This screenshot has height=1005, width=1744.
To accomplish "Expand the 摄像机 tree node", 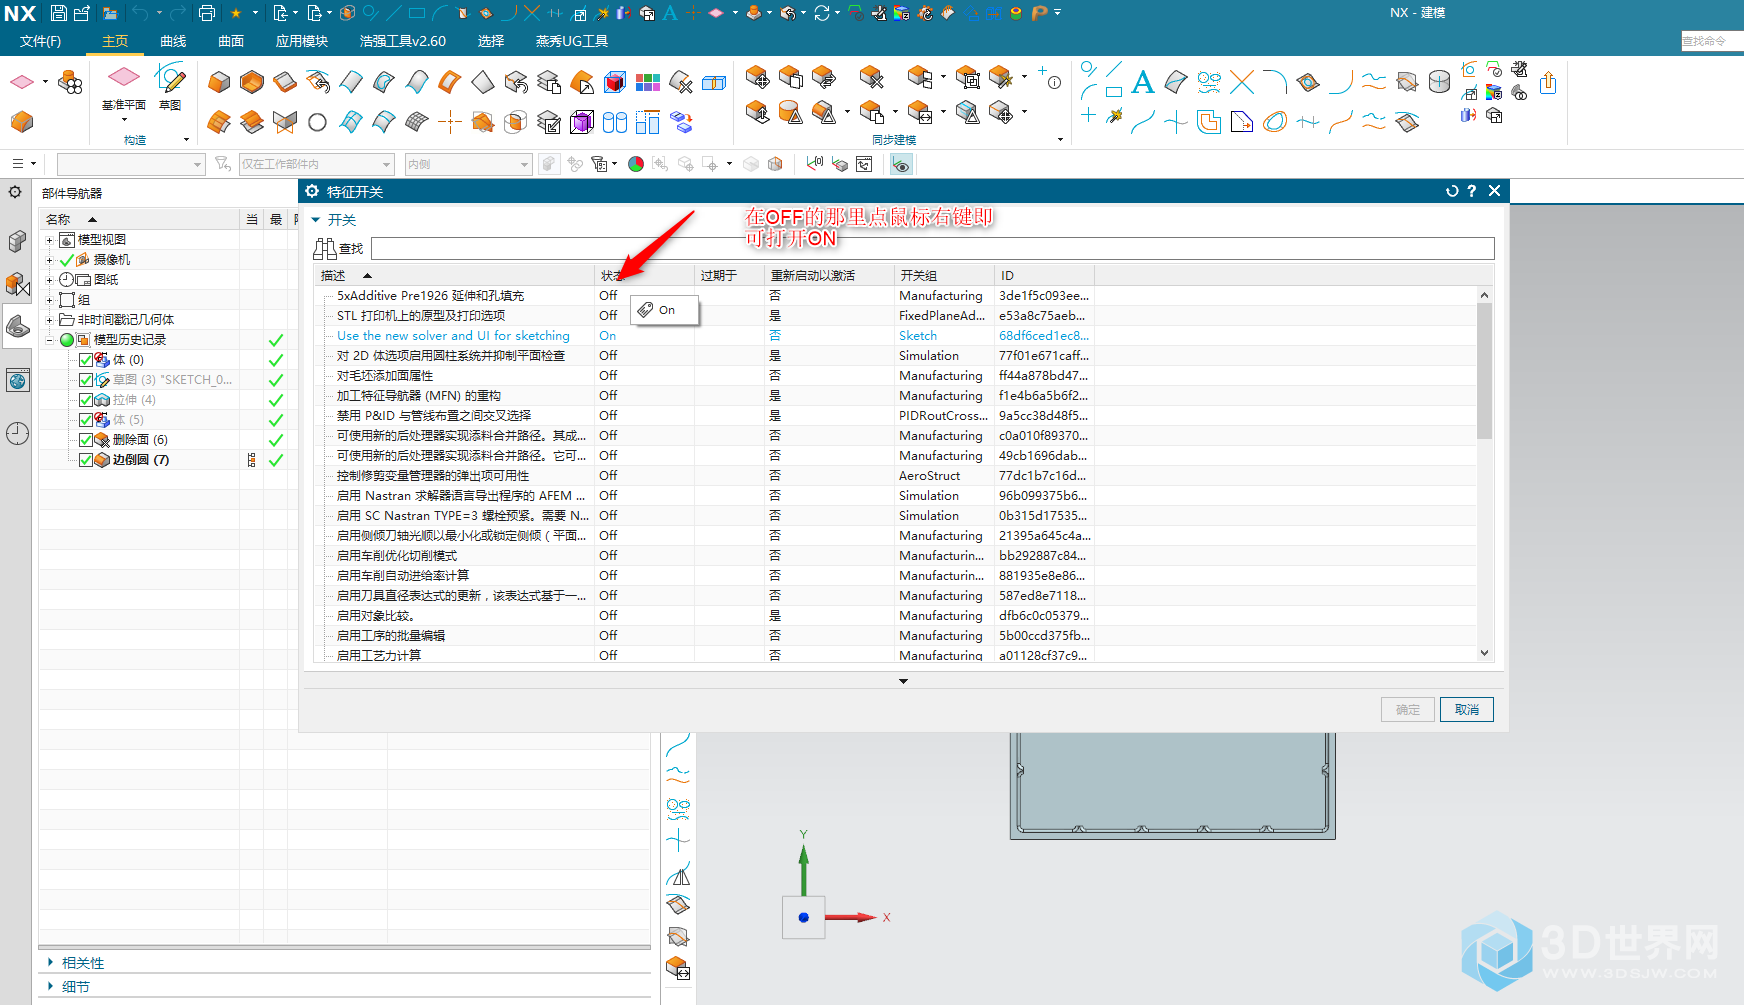I will point(49,260).
